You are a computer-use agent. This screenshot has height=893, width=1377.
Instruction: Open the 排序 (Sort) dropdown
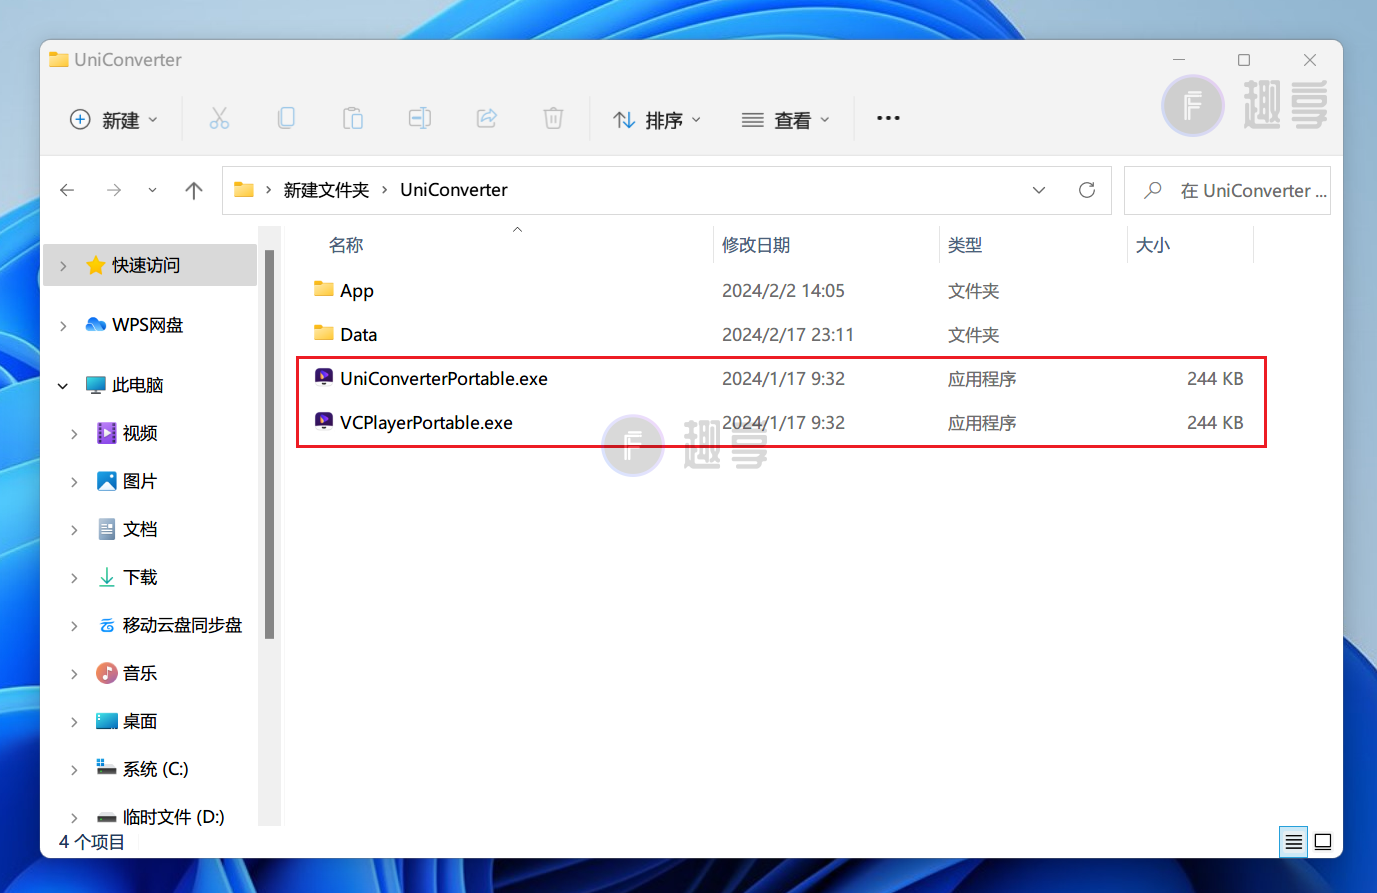point(657,120)
